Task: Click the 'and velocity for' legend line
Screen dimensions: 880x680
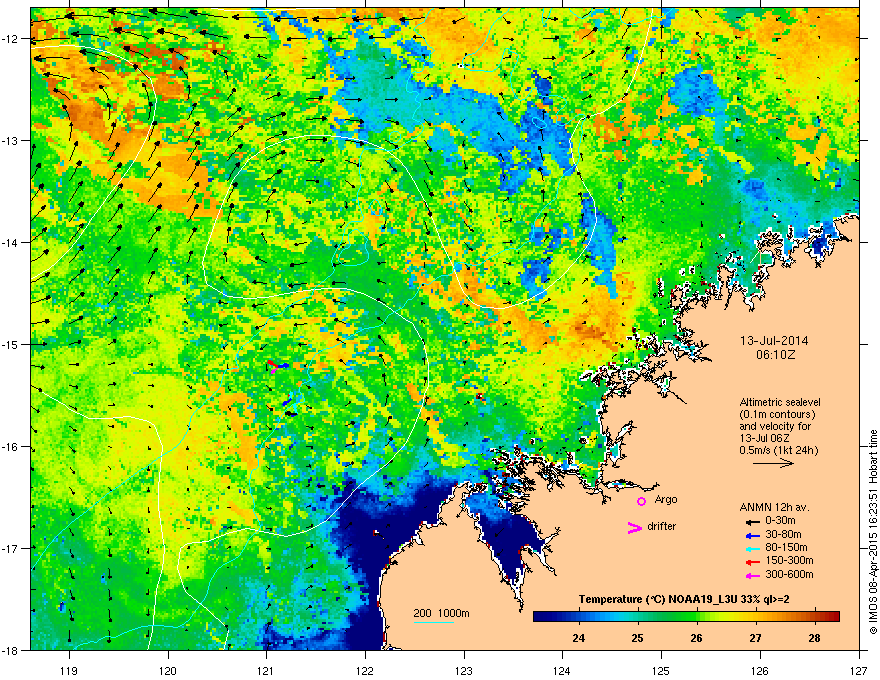Action: [x=775, y=426]
